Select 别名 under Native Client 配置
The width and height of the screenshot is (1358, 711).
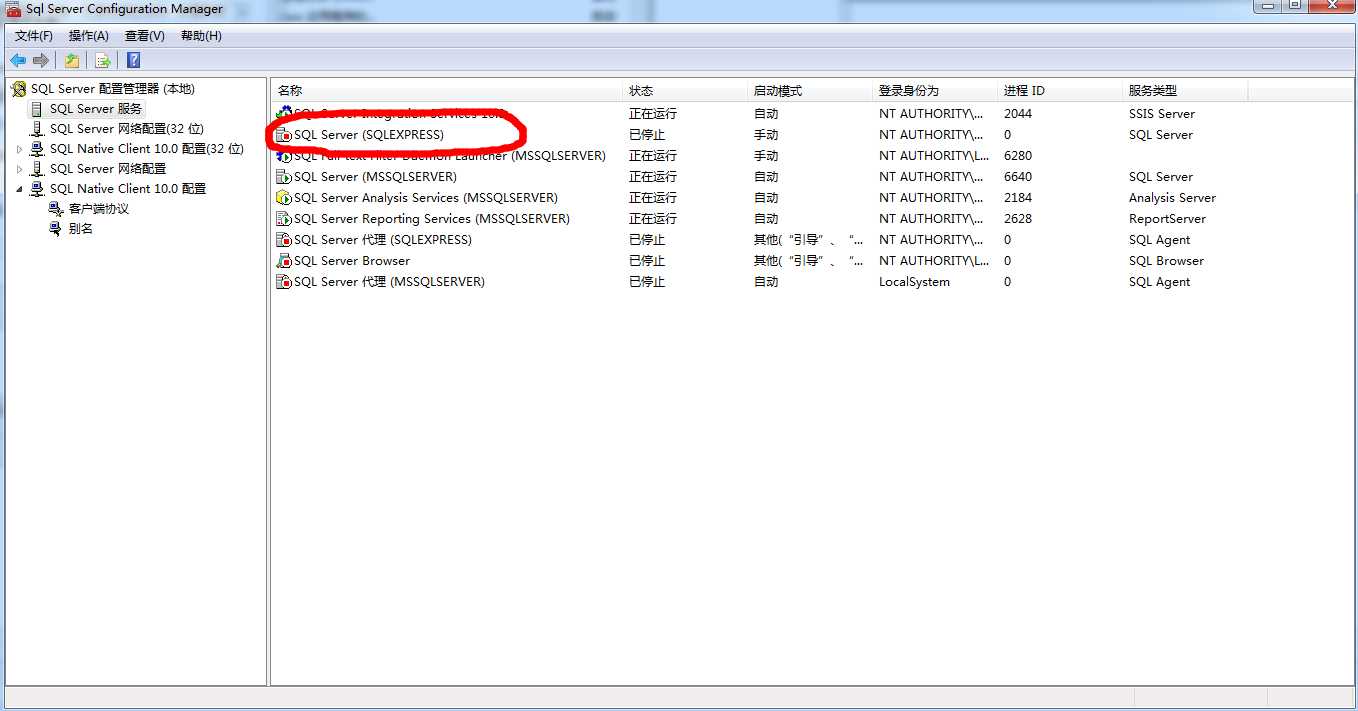pos(81,229)
